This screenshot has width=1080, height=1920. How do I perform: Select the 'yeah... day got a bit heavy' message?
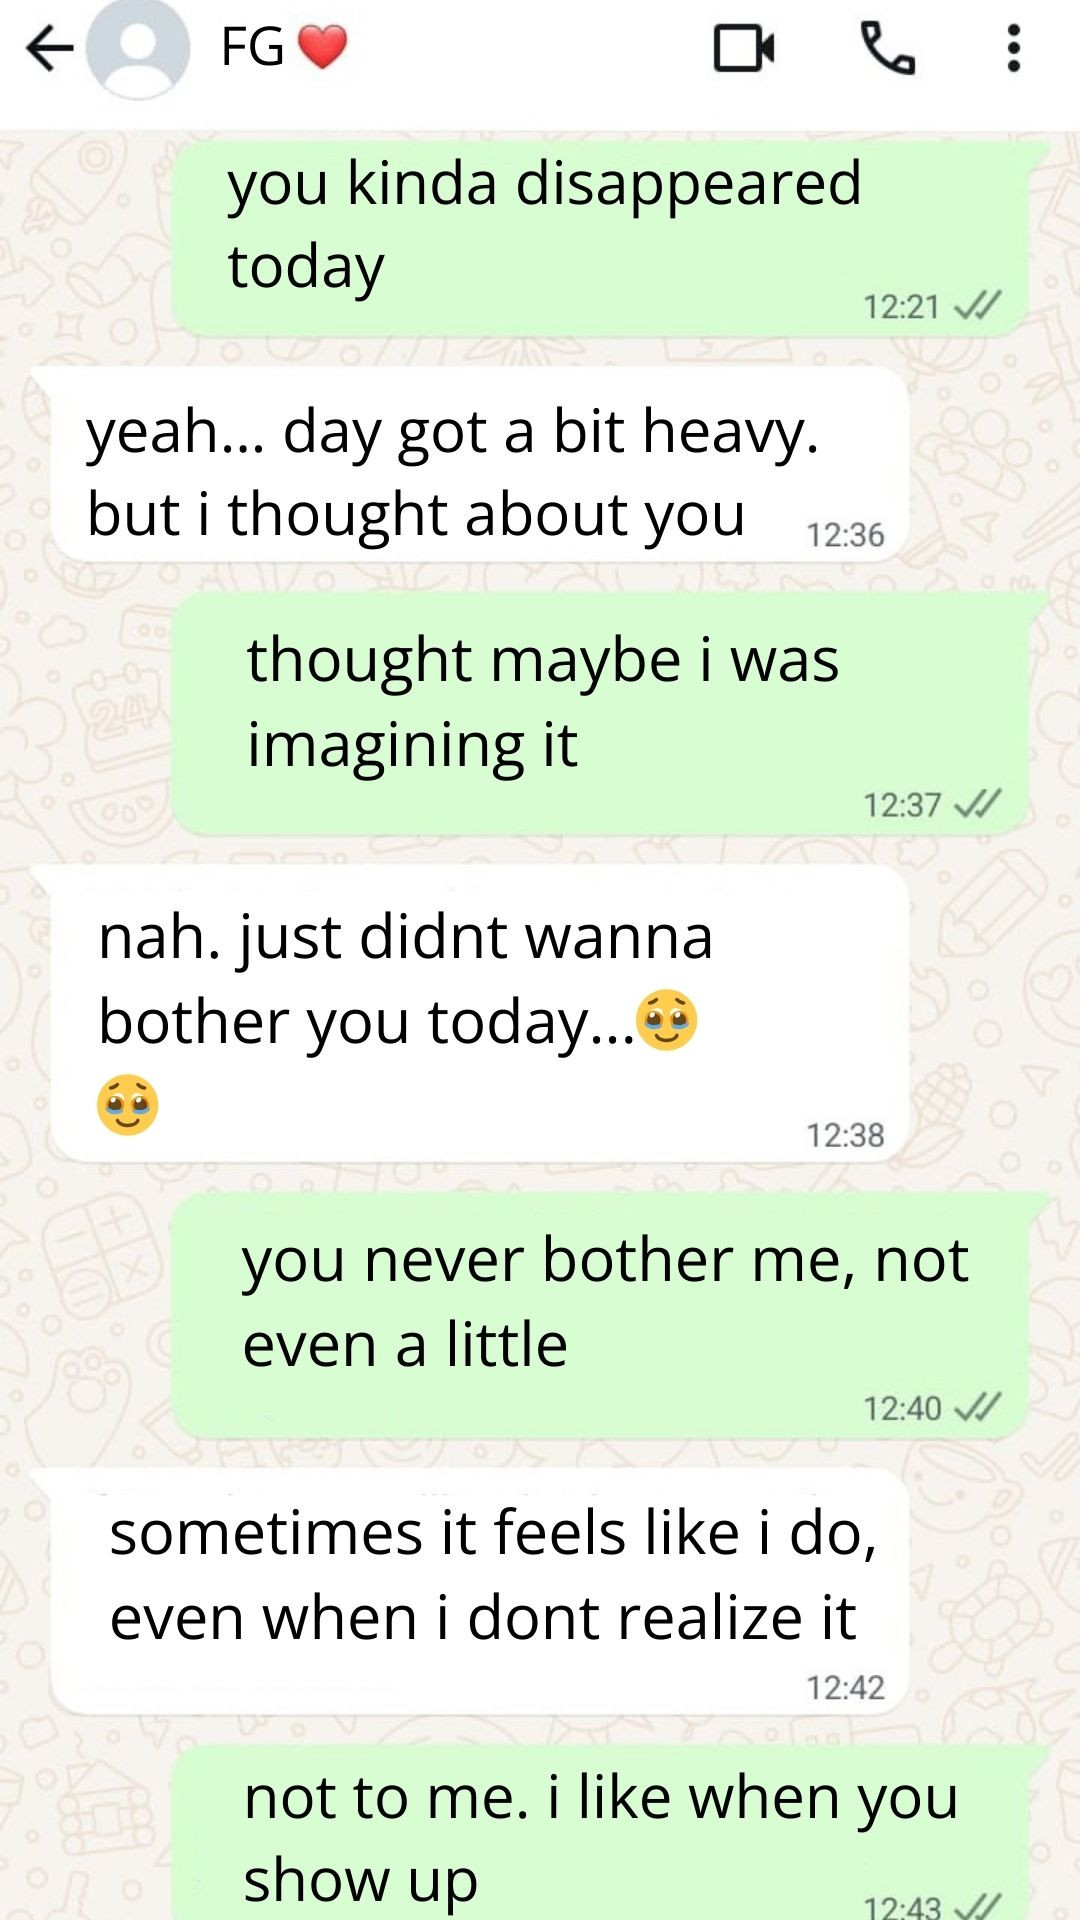(x=480, y=463)
